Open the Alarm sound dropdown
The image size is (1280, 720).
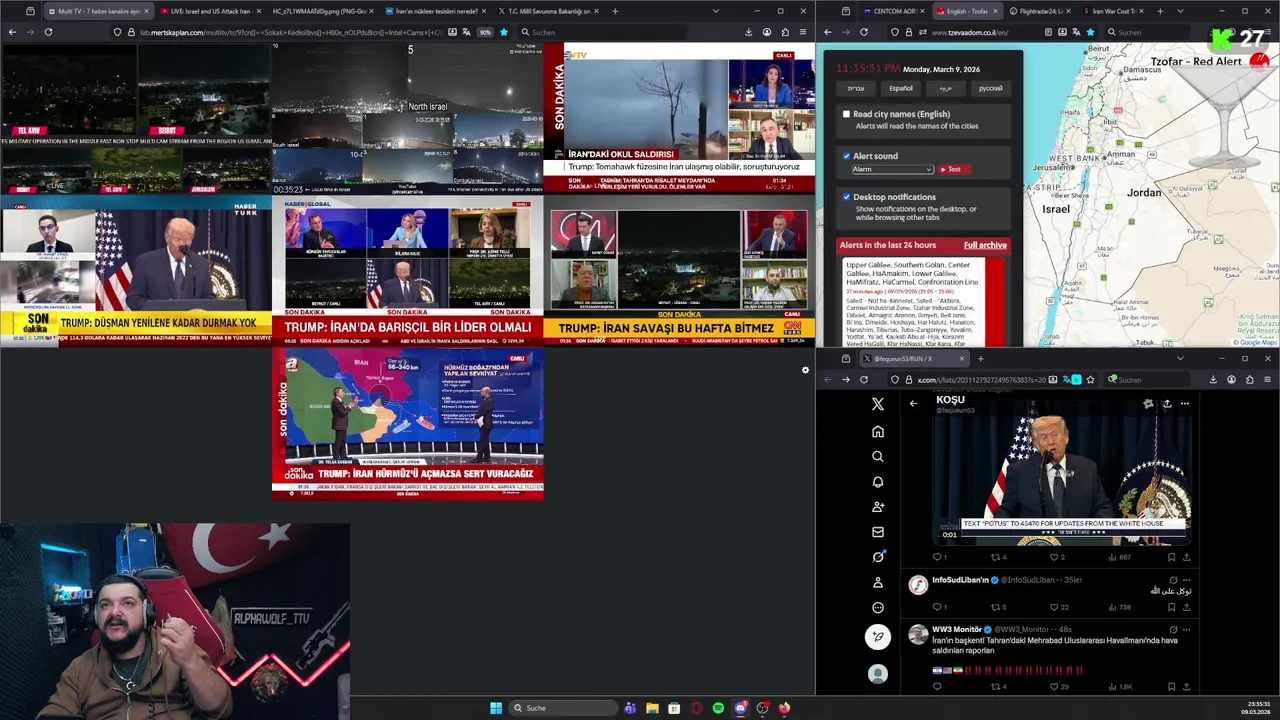(x=892, y=169)
